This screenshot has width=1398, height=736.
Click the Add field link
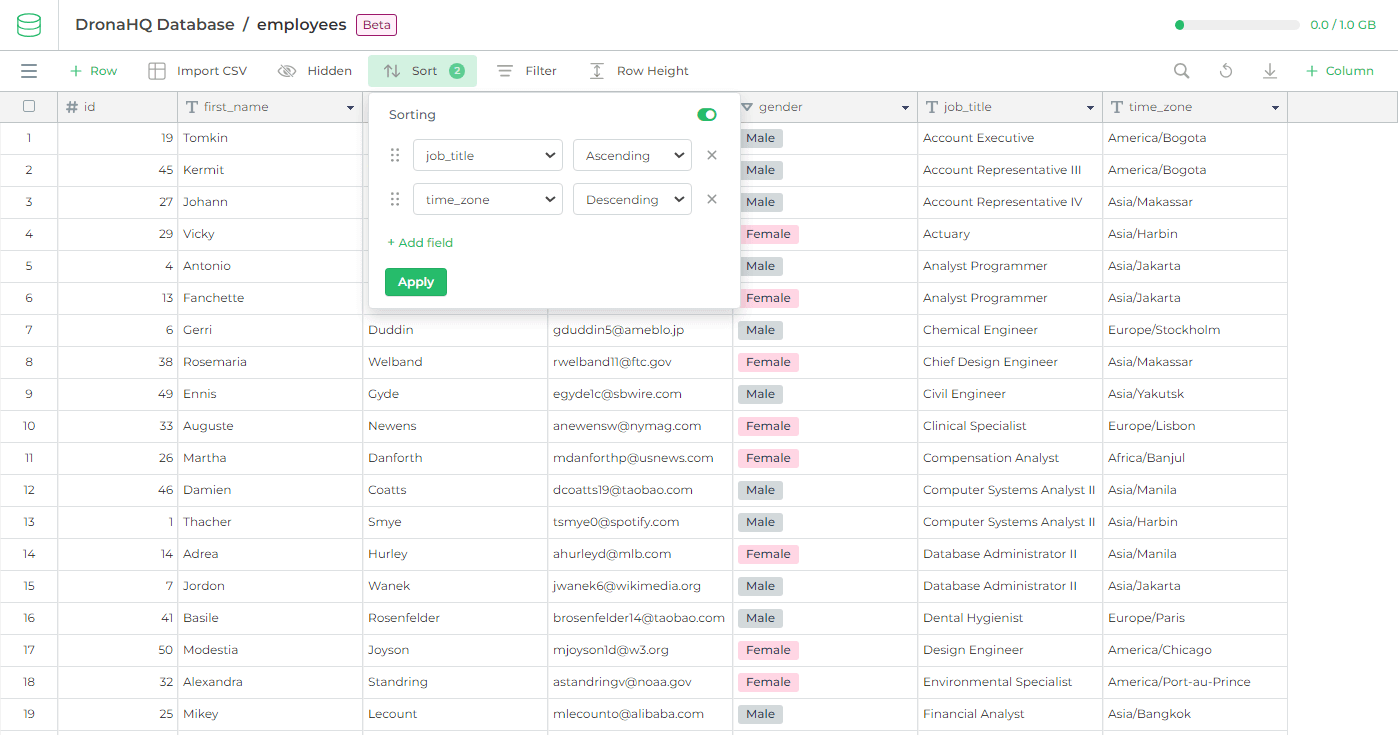pyautogui.click(x=420, y=243)
